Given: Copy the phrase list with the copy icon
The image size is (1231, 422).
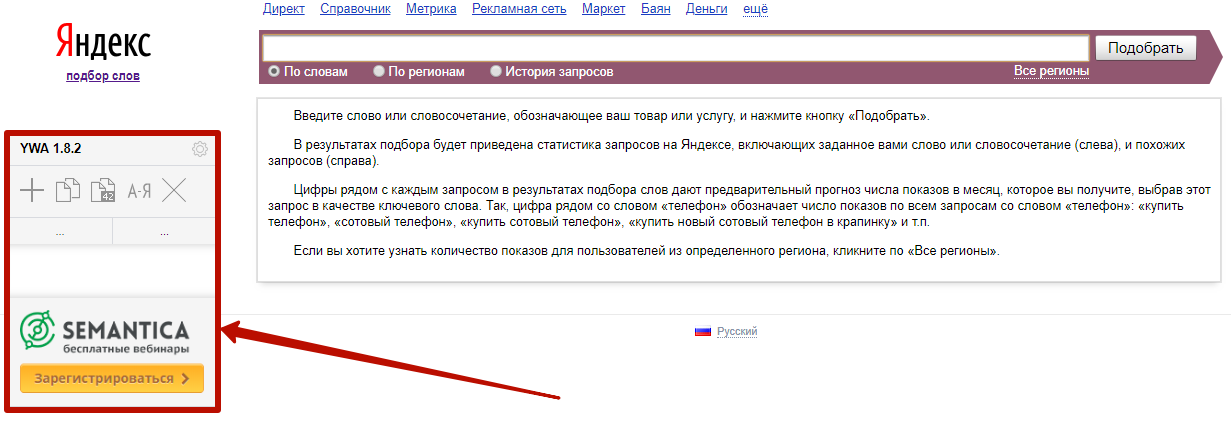Looking at the screenshot, I should pyautogui.click(x=68, y=190).
